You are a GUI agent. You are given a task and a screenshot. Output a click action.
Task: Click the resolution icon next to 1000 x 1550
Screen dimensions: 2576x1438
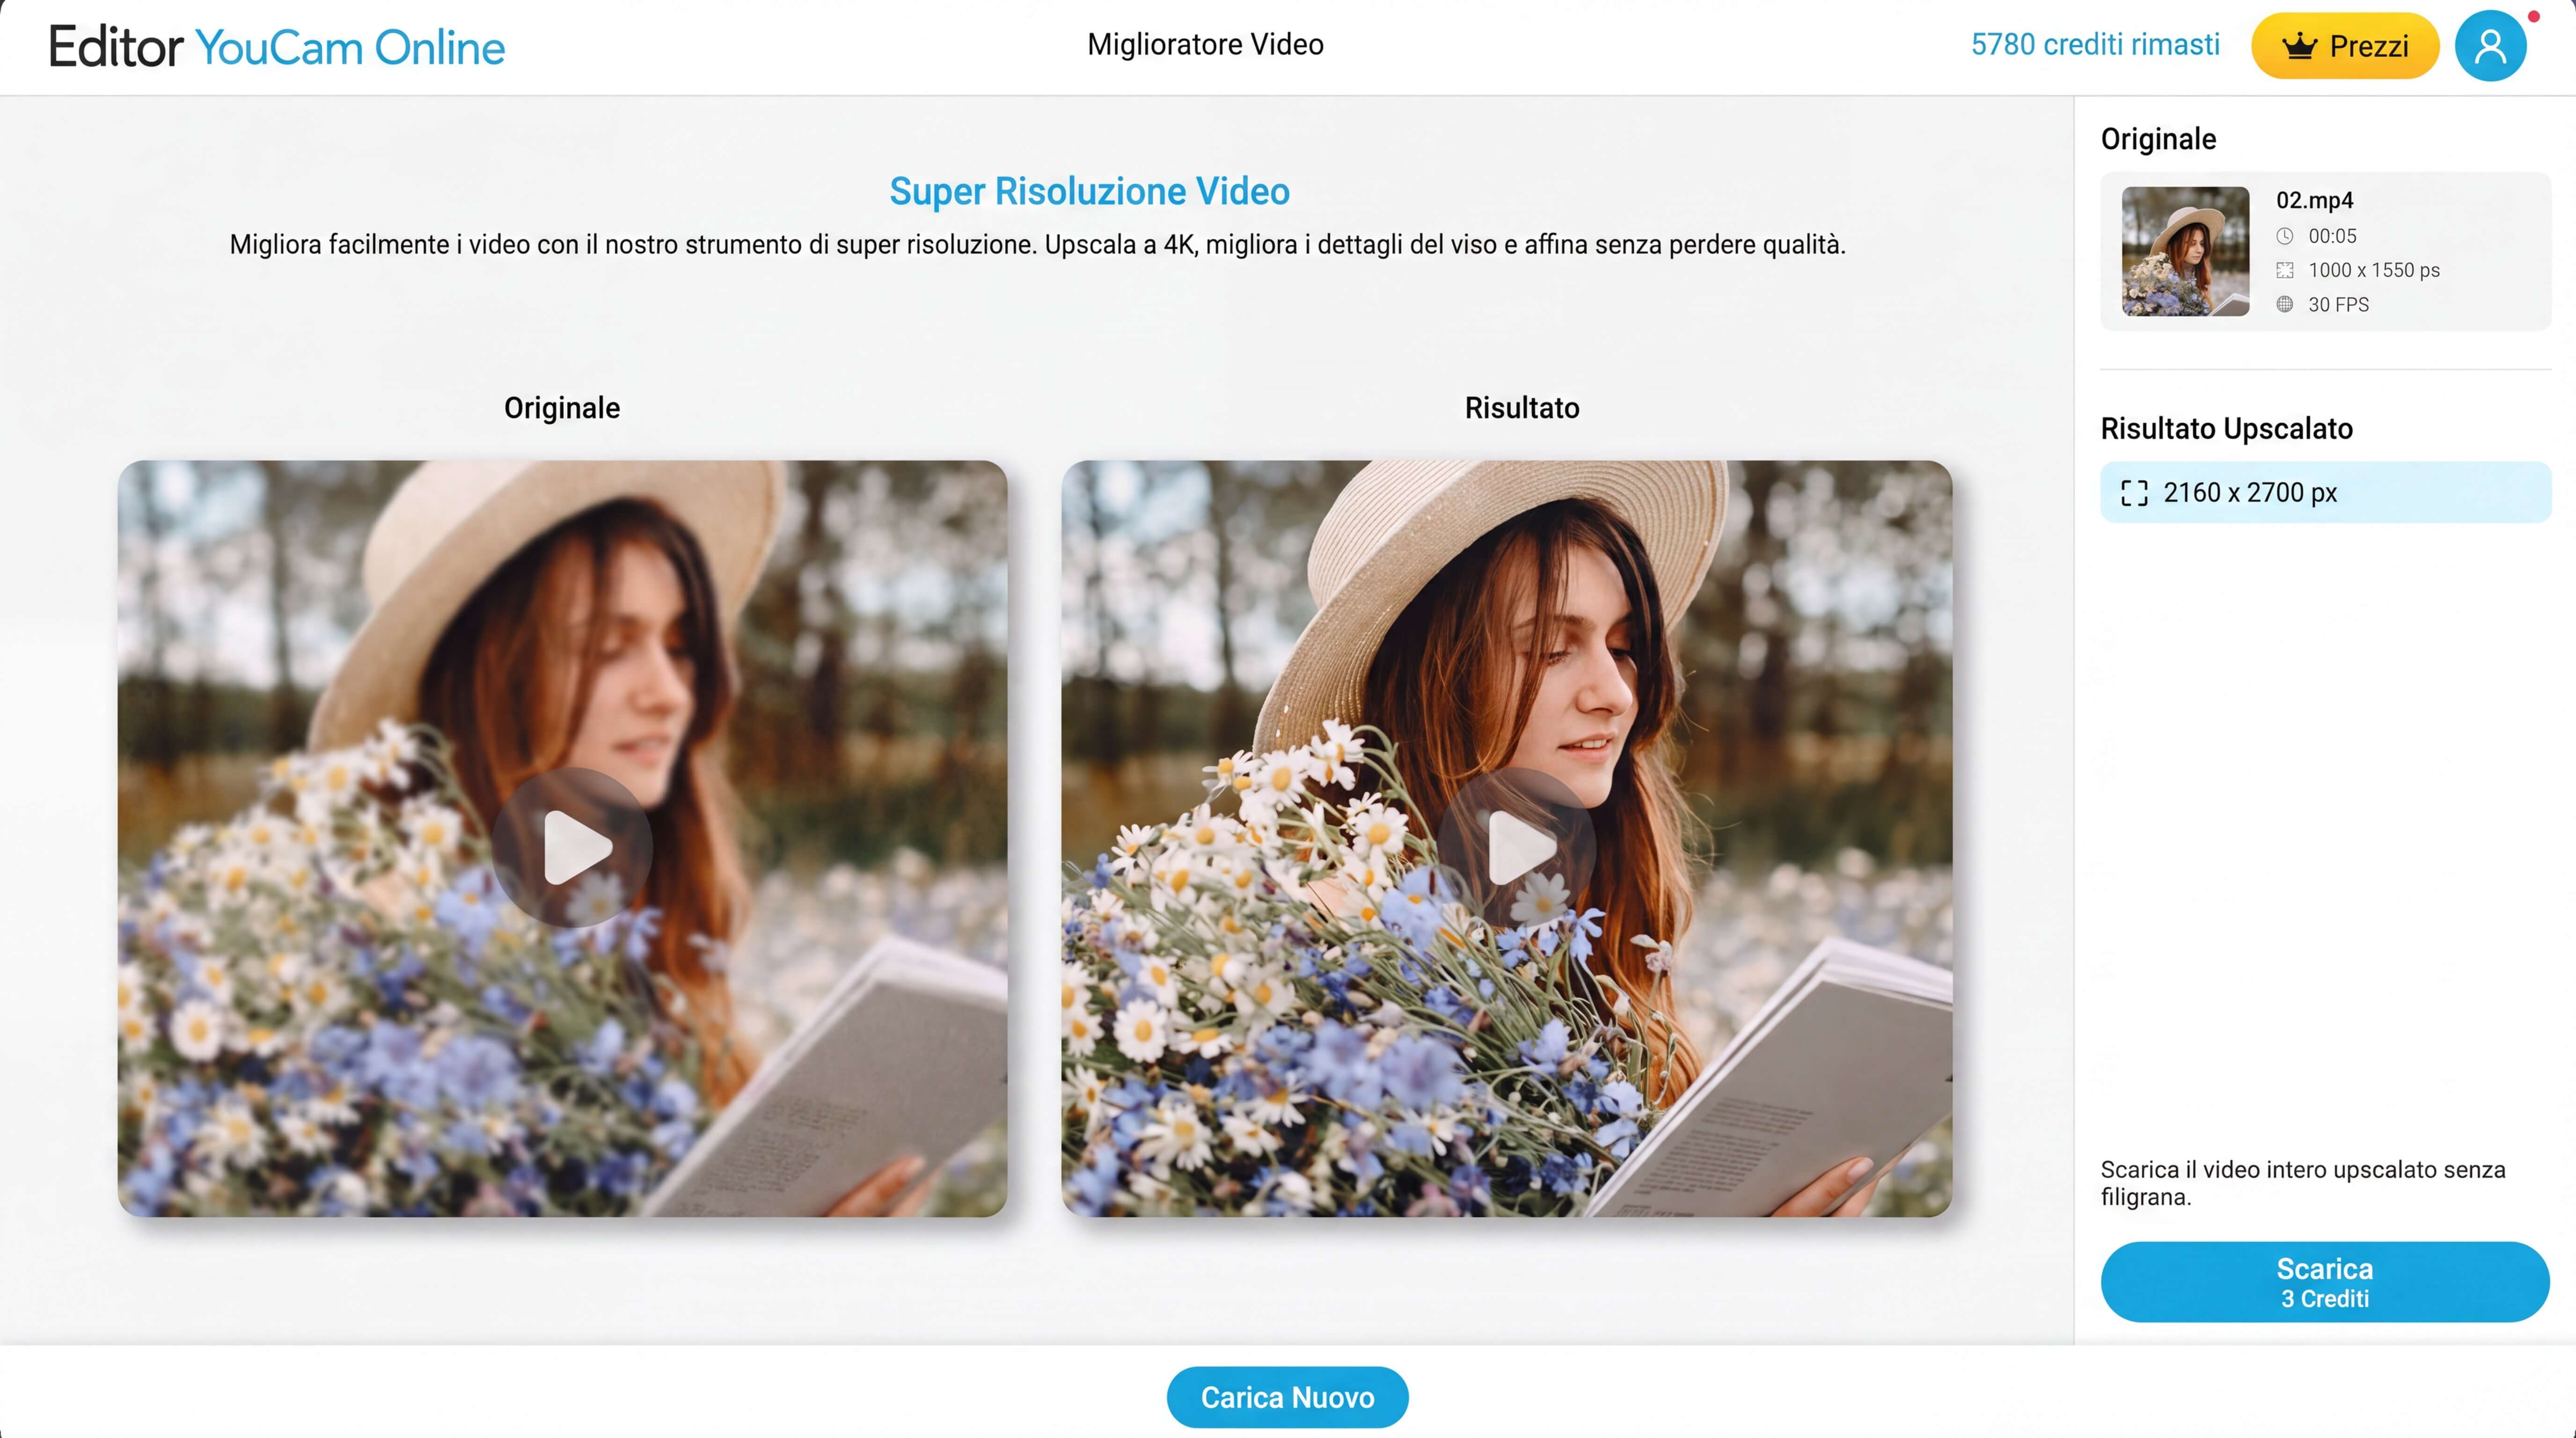pyautogui.click(x=2285, y=270)
